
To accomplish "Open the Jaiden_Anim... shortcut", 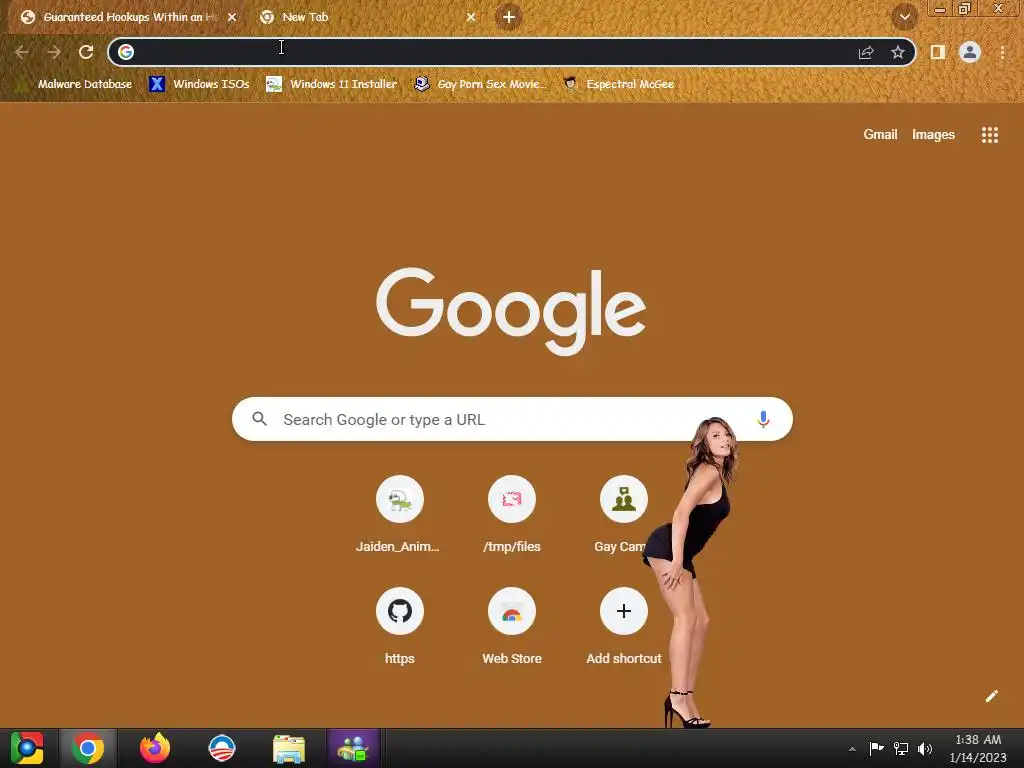I will tap(400, 515).
